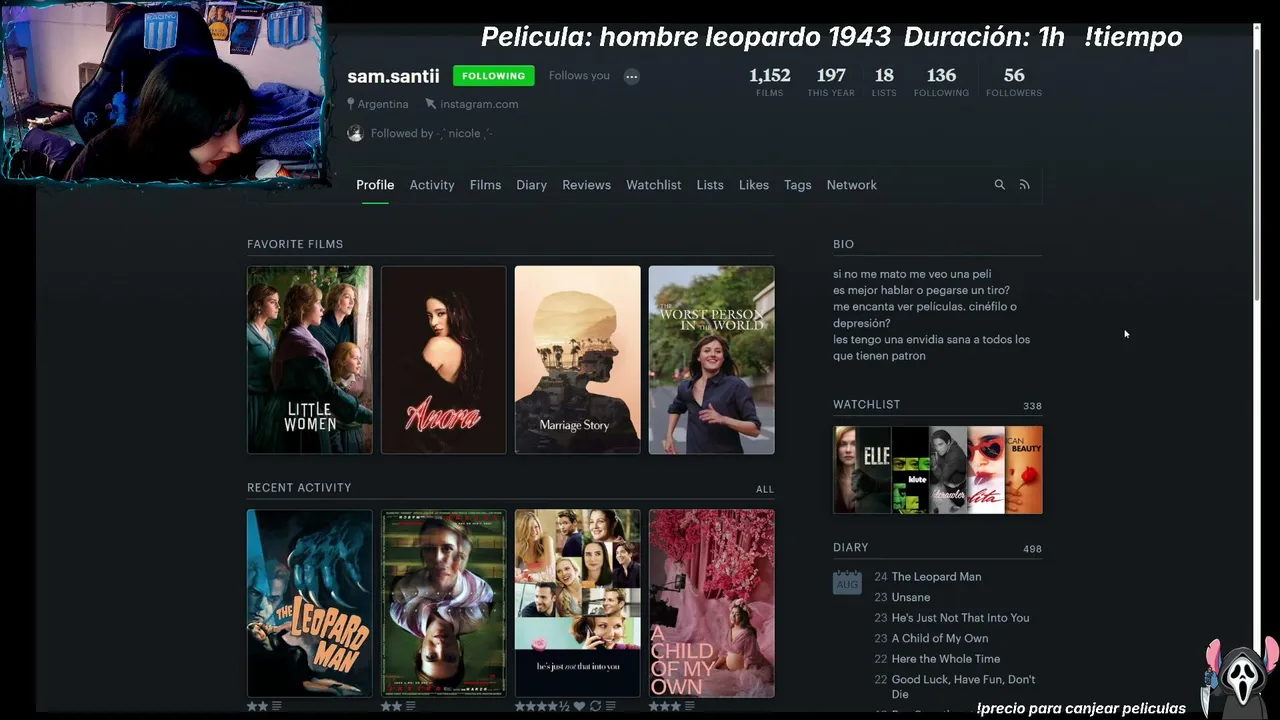Open the review icon under A Child of My Own

[x=692, y=706]
